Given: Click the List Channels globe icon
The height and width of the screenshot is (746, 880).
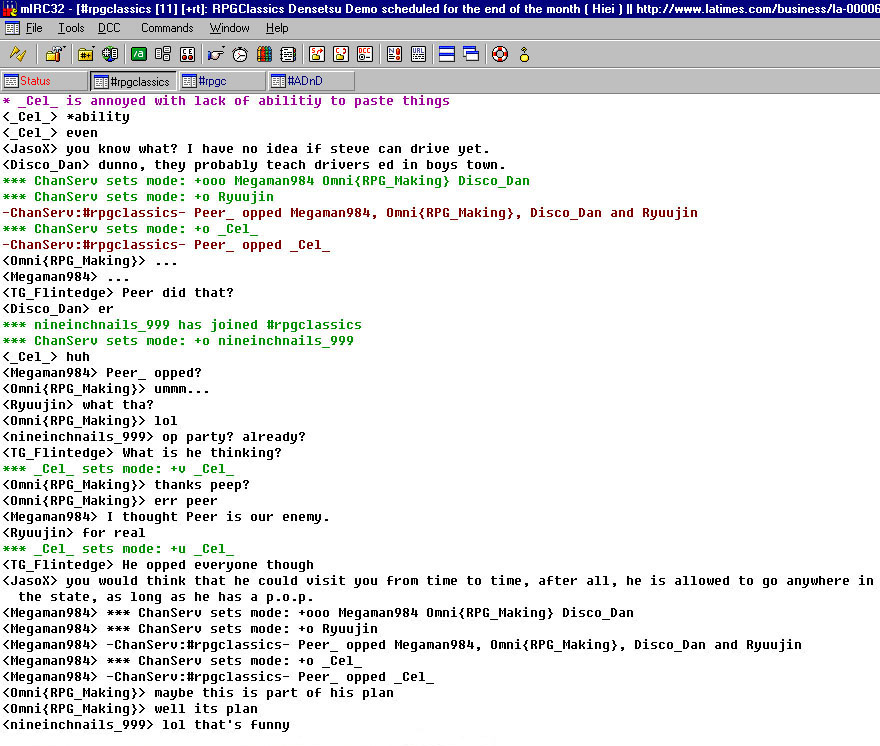Looking at the screenshot, I should [110, 54].
